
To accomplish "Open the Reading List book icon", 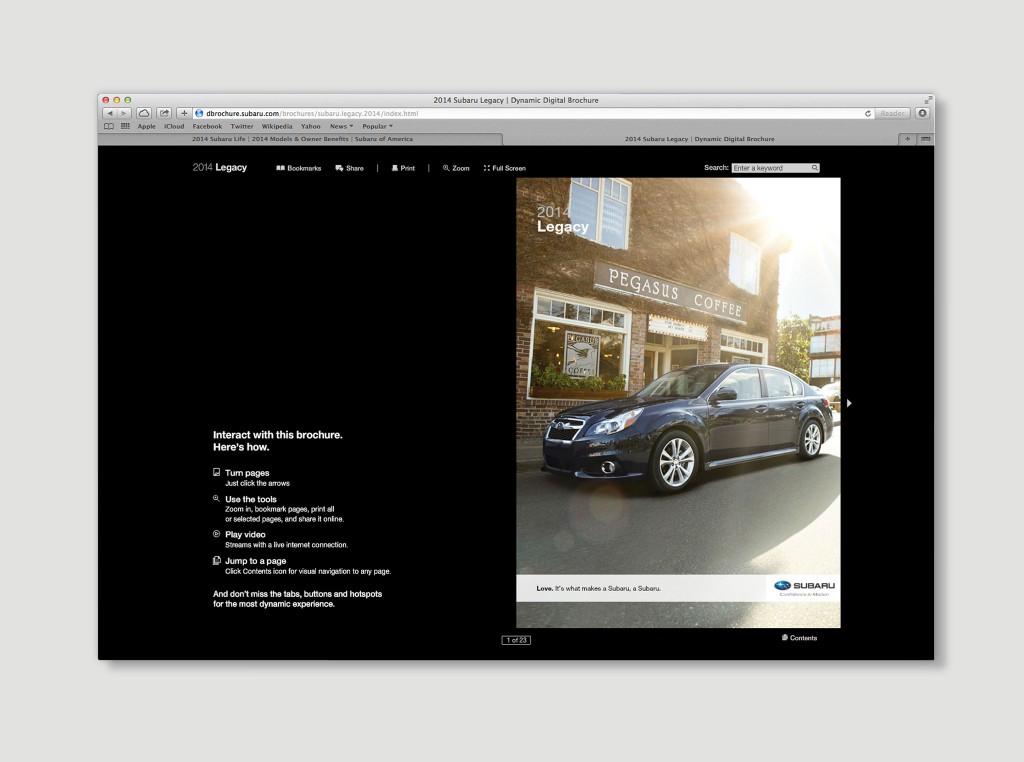I will coord(109,127).
